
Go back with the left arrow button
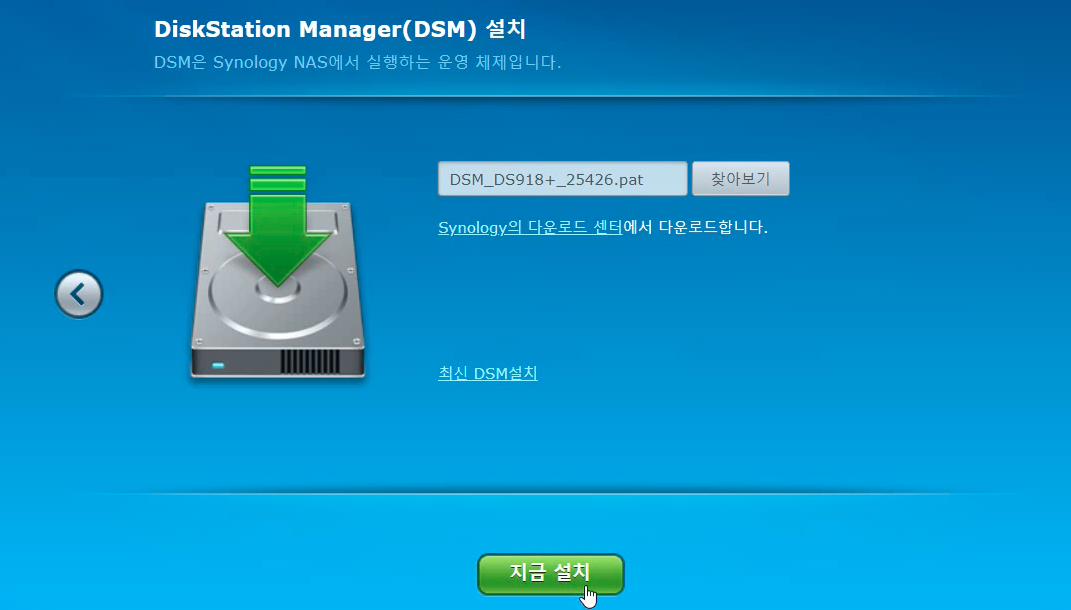point(79,294)
